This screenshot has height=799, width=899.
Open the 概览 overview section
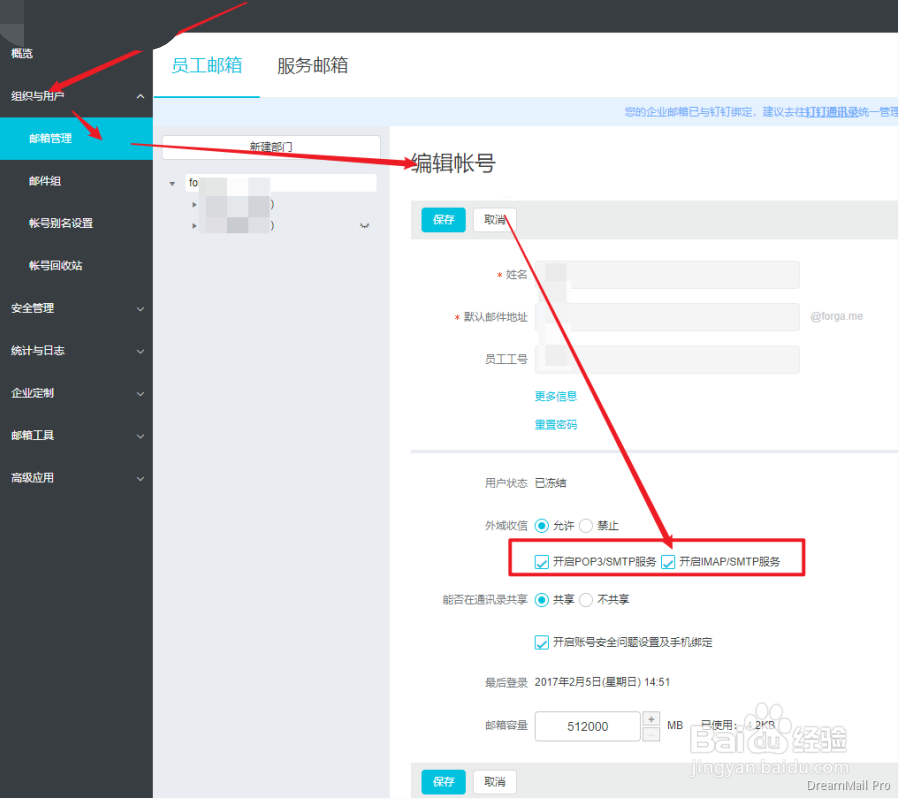pos(22,53)
